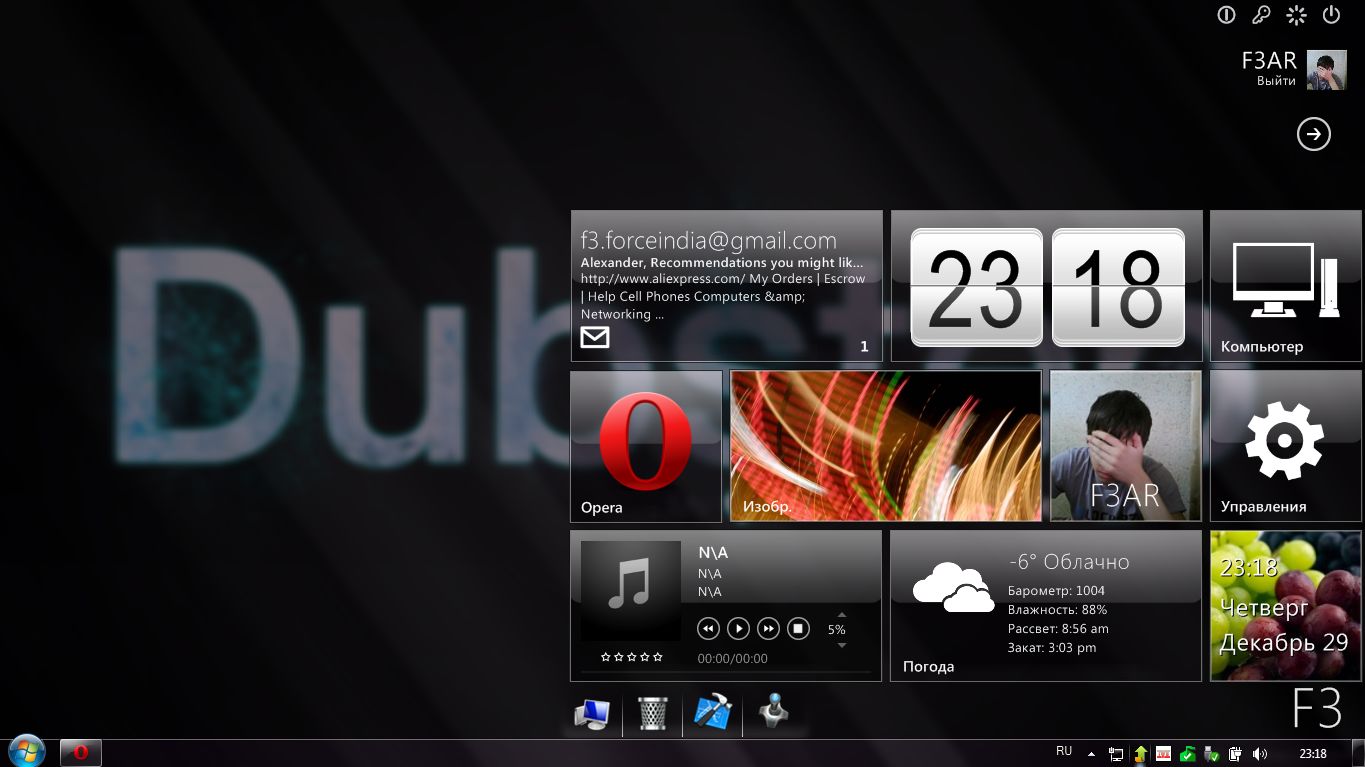Click the network tray icon
The width and height of the screenshot is (1365, 767).
click(x=1115, y=754)
